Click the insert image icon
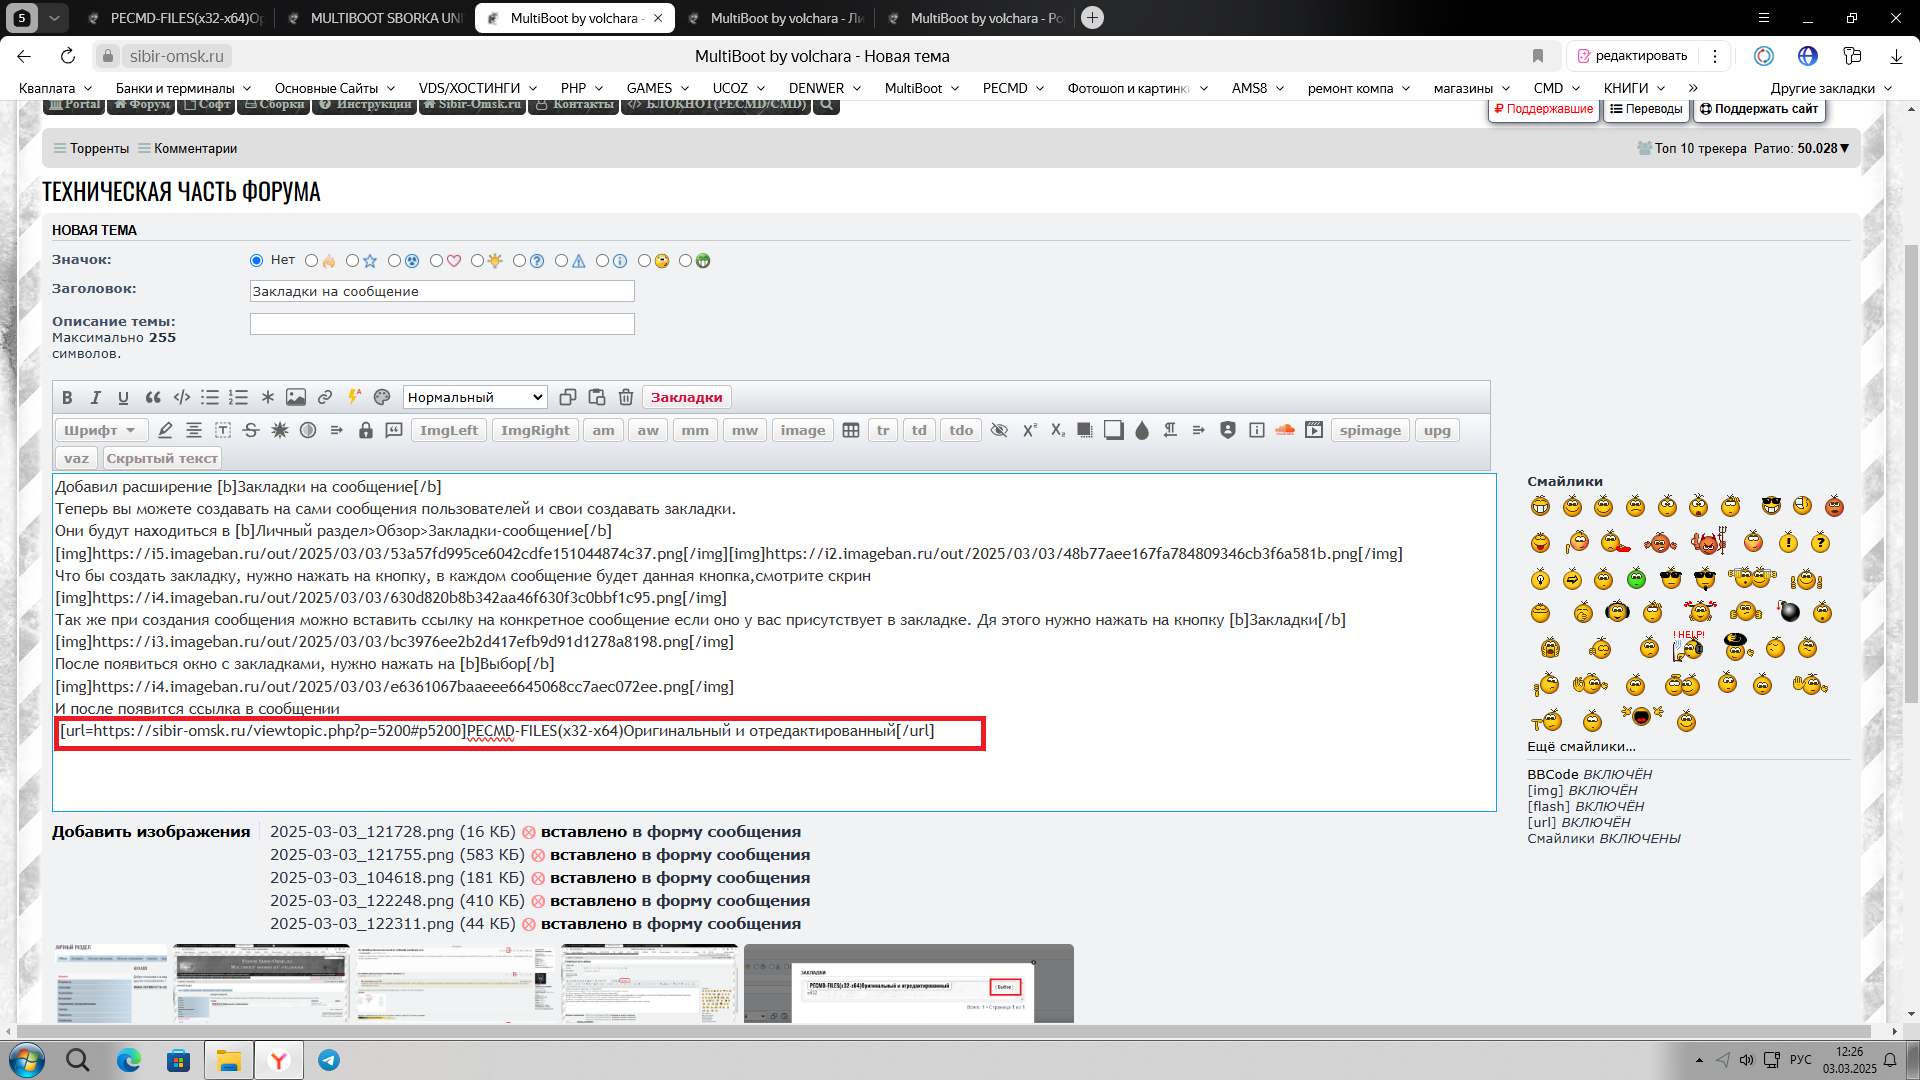 pos(296,397)
